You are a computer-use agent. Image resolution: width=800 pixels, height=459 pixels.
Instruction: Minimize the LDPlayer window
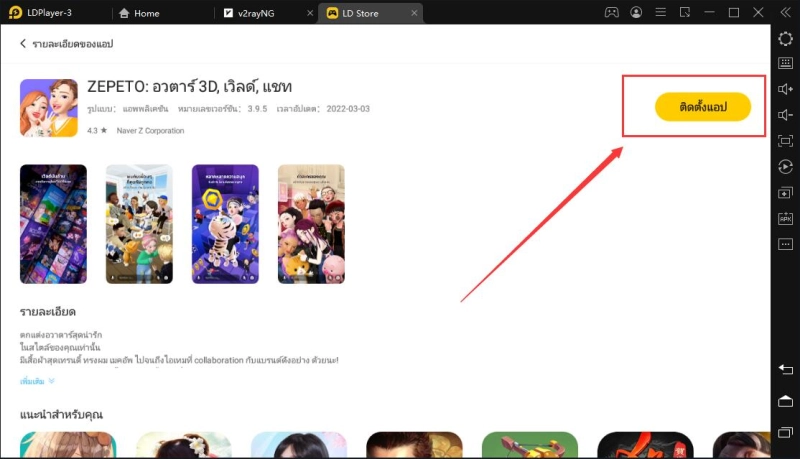[709, 12]
